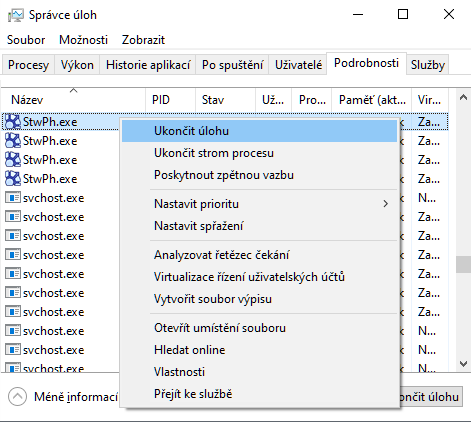The image size is (471, 422).
Task: Switch to the Procesy tab
Action: (28, 65)
